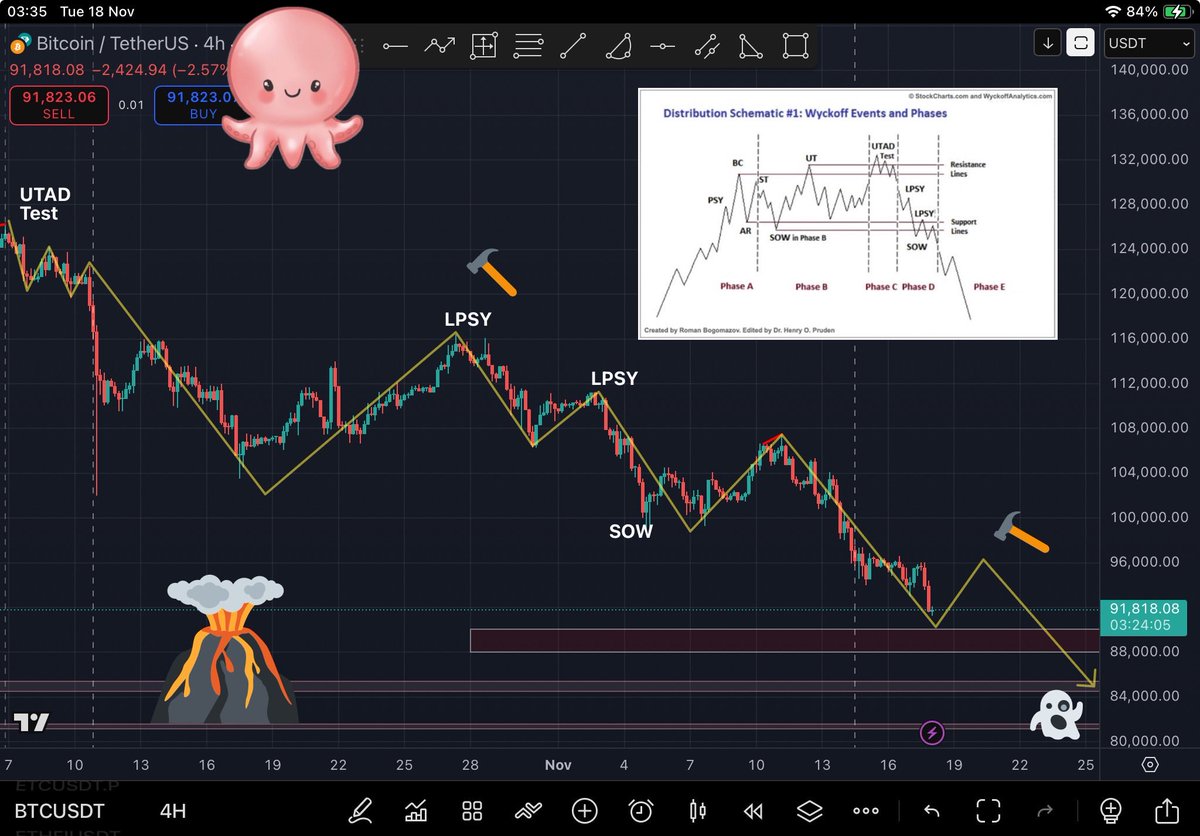This screenshot has height=836, width=1200.
Task: Open the alarm clock alert icon
Action: click(641, 810)
